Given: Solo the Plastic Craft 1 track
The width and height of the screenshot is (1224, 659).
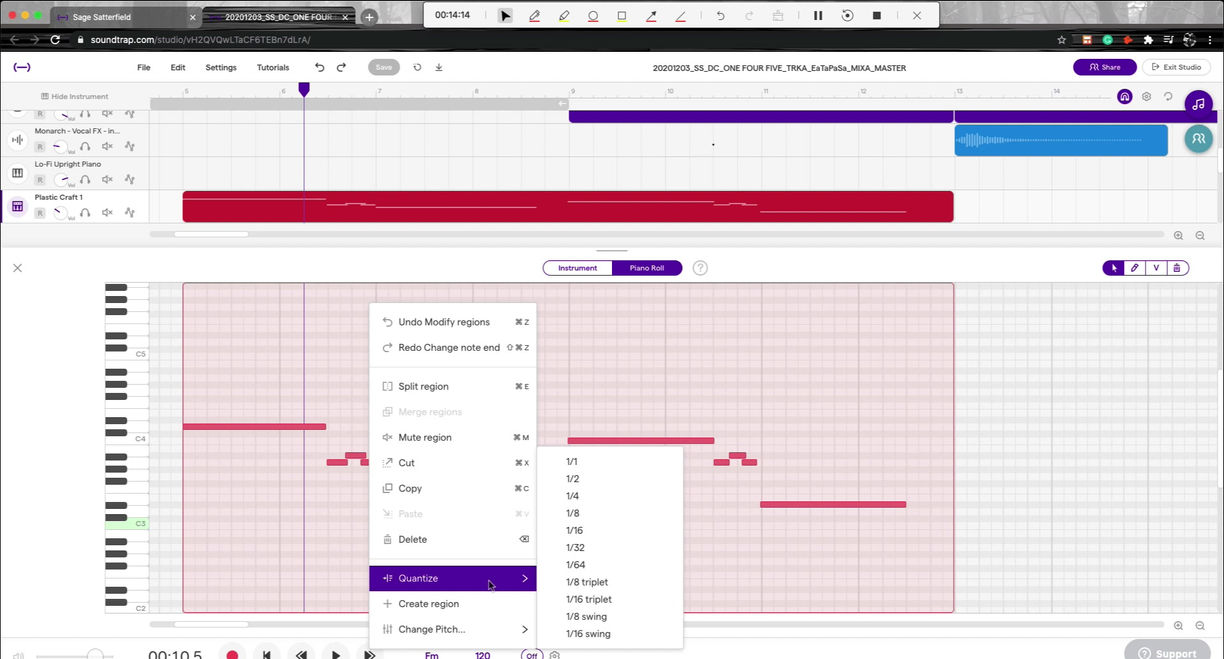Looking at the screenshot, I should coord(86,212).
